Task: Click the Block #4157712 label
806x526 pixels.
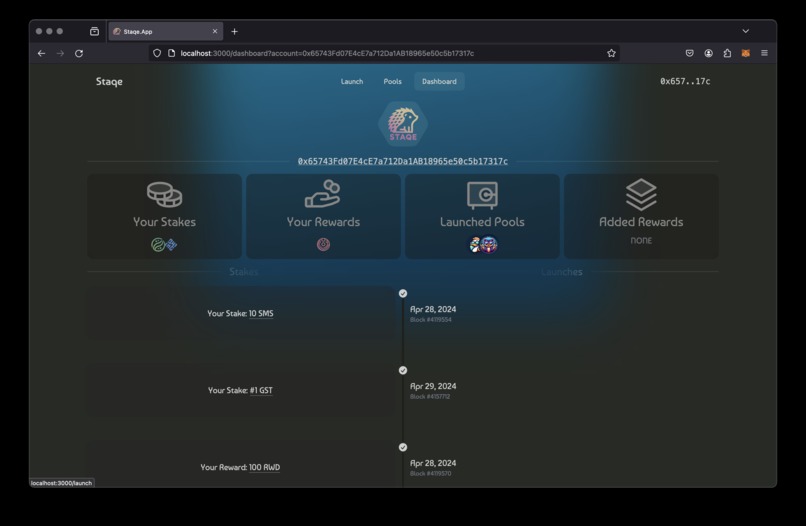Action: 430,397
